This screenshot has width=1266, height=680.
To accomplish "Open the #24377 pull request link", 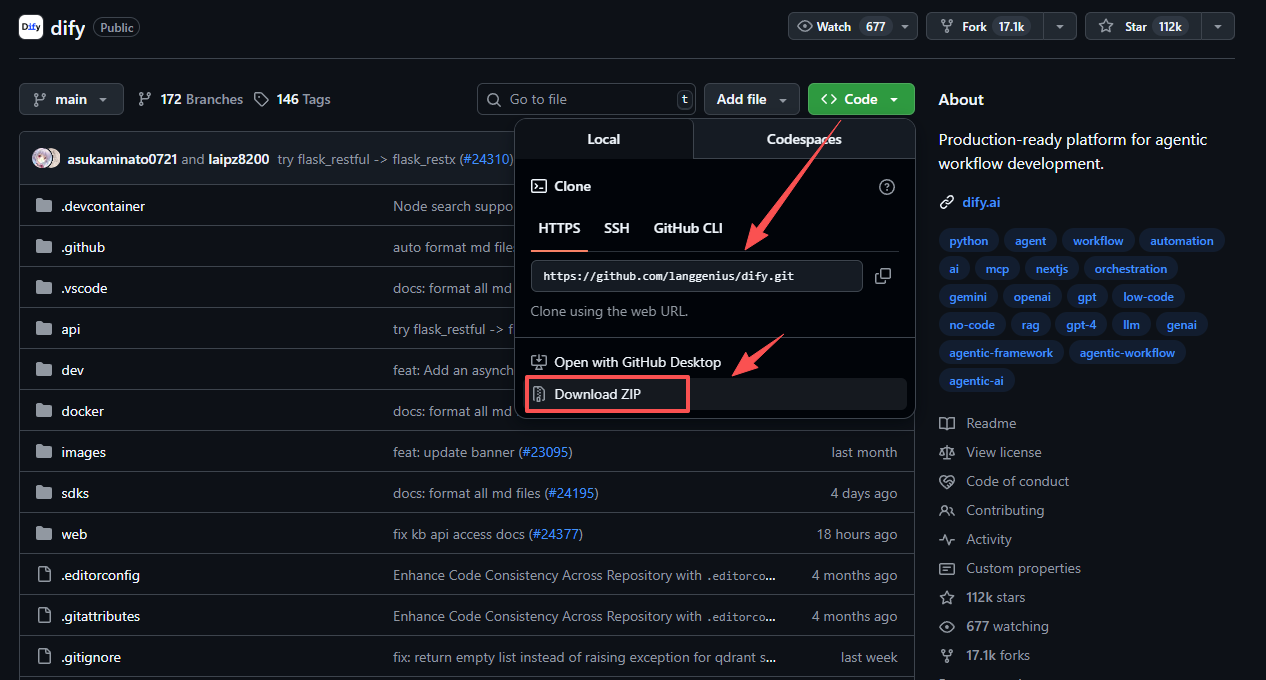I will pyautogui.click(x=556, y=534).
